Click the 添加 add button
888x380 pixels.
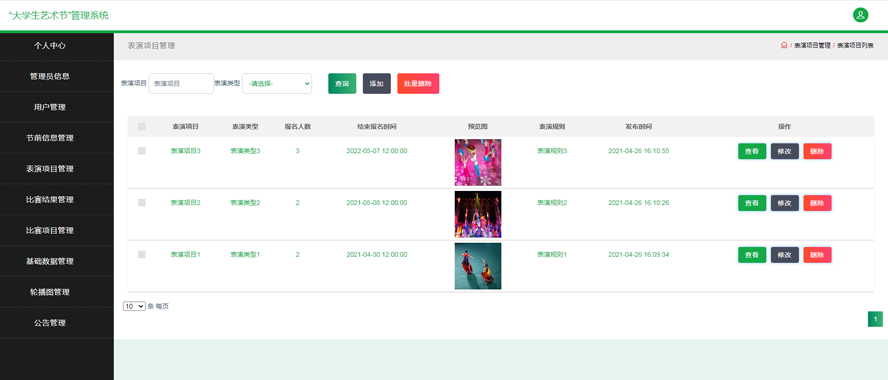tap(377, 83)
